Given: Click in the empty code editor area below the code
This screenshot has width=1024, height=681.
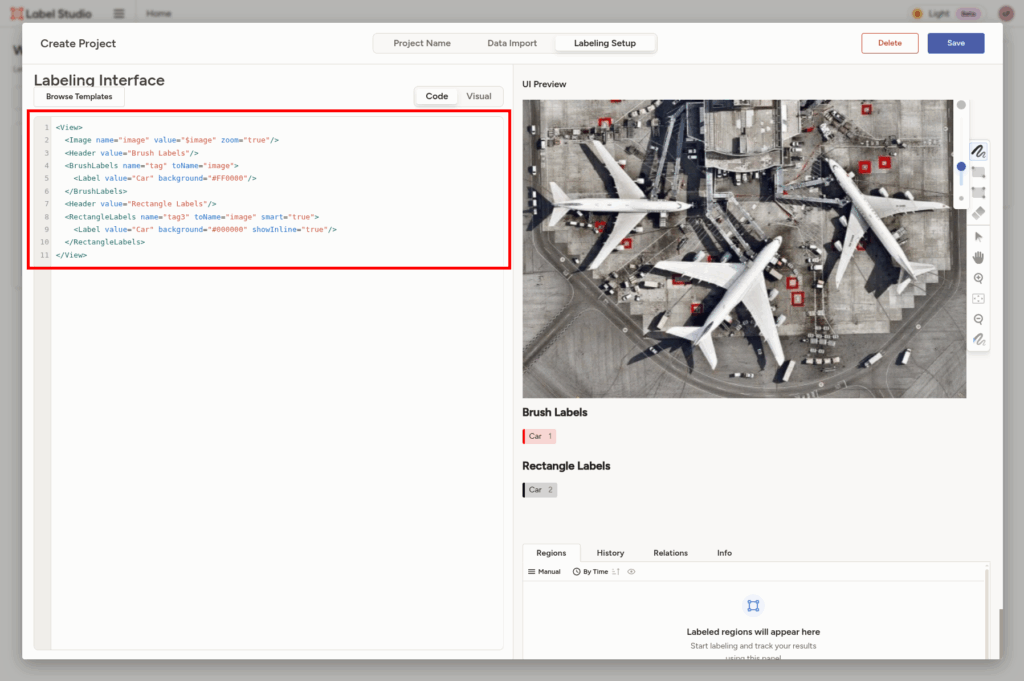Looking at the screenshot, I should 277,457.
